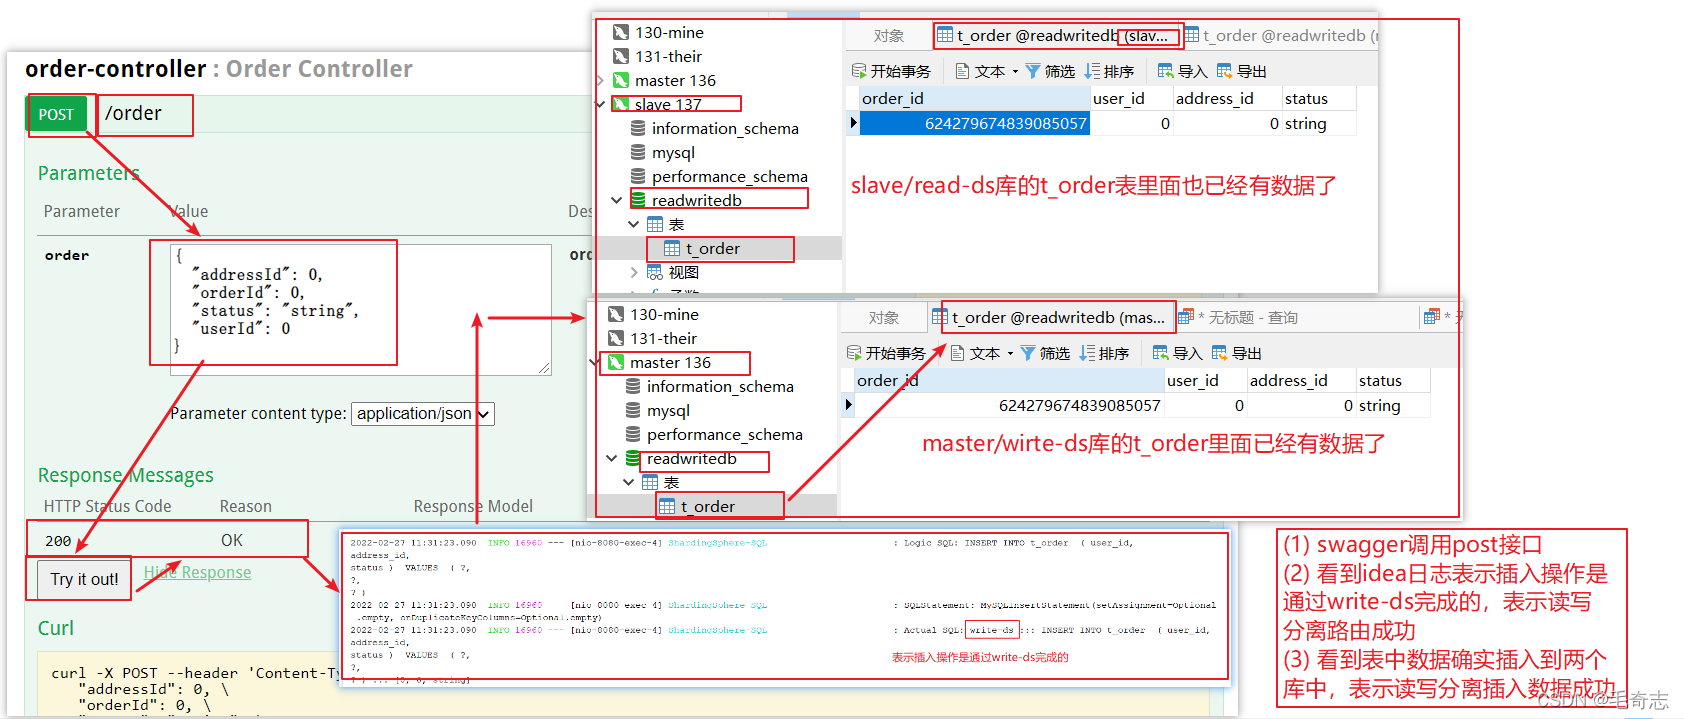Click status cell 'string' in master table
Viewport: 1684px width, 719px height.
coord(1393,405)
